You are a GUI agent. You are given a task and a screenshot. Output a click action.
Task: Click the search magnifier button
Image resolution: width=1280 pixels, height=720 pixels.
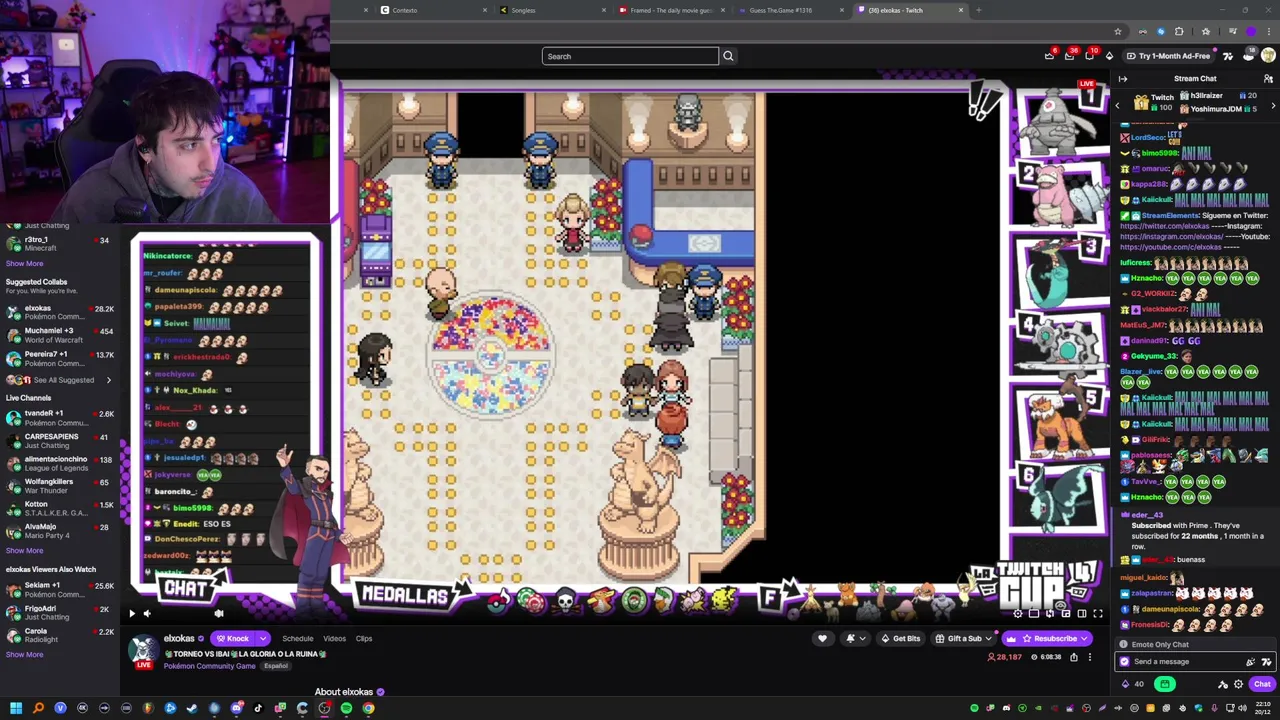(x=728, y=56)
